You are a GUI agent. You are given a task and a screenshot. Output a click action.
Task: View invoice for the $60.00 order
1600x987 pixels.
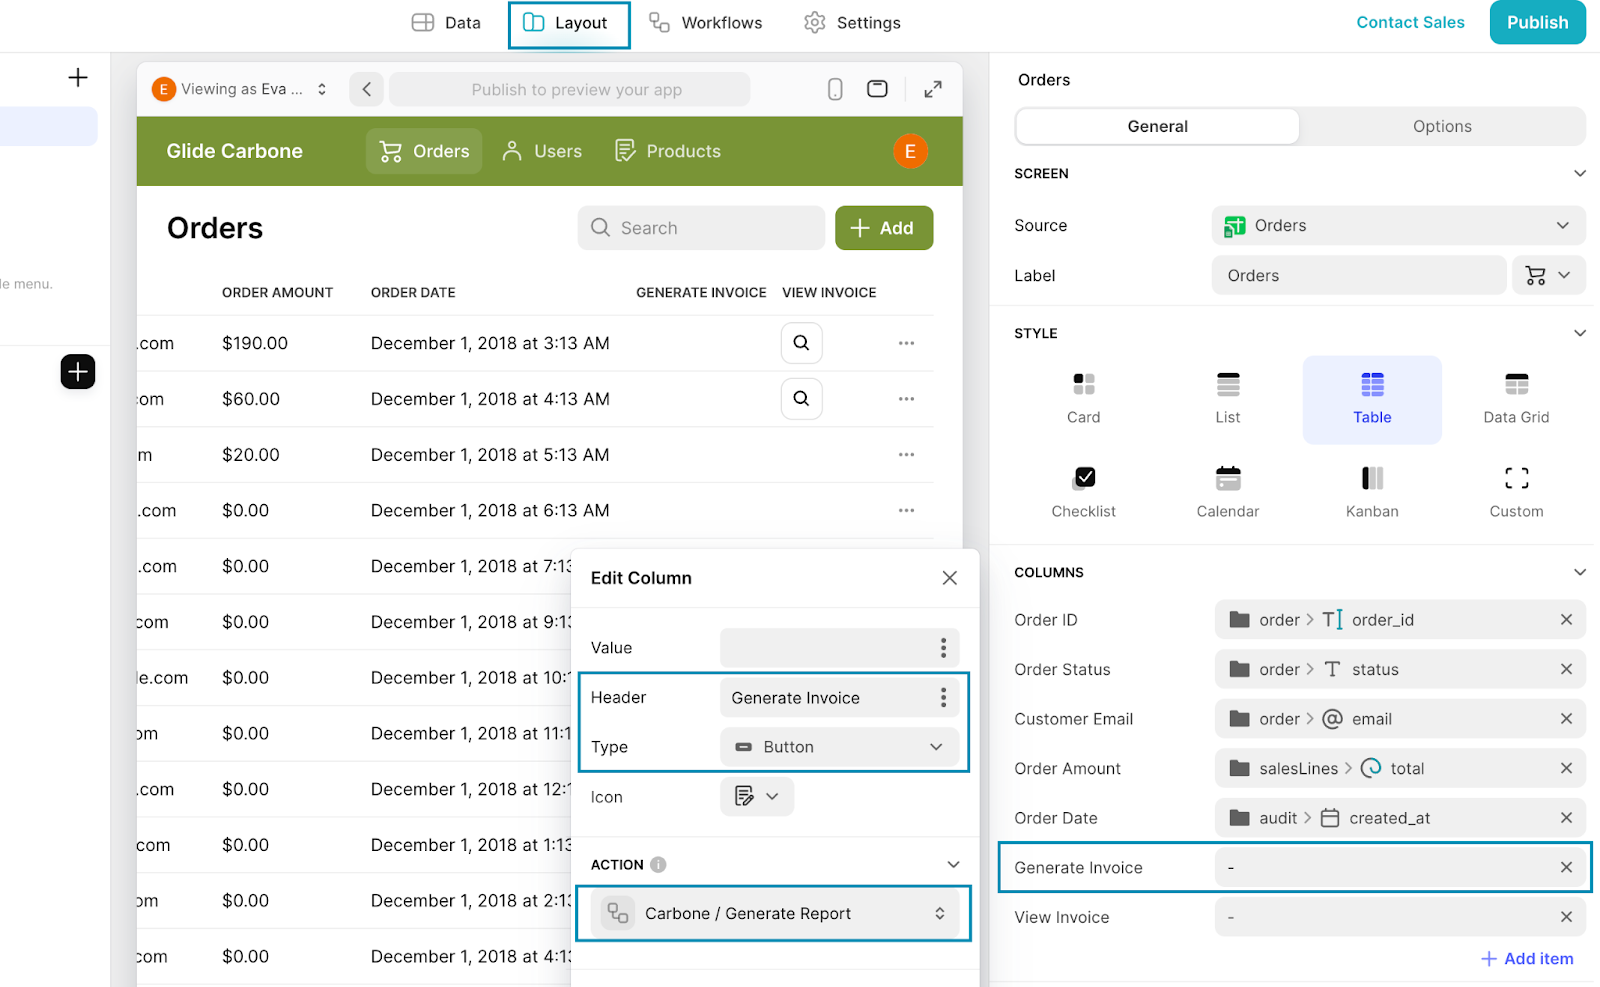(x=802, y=399)
